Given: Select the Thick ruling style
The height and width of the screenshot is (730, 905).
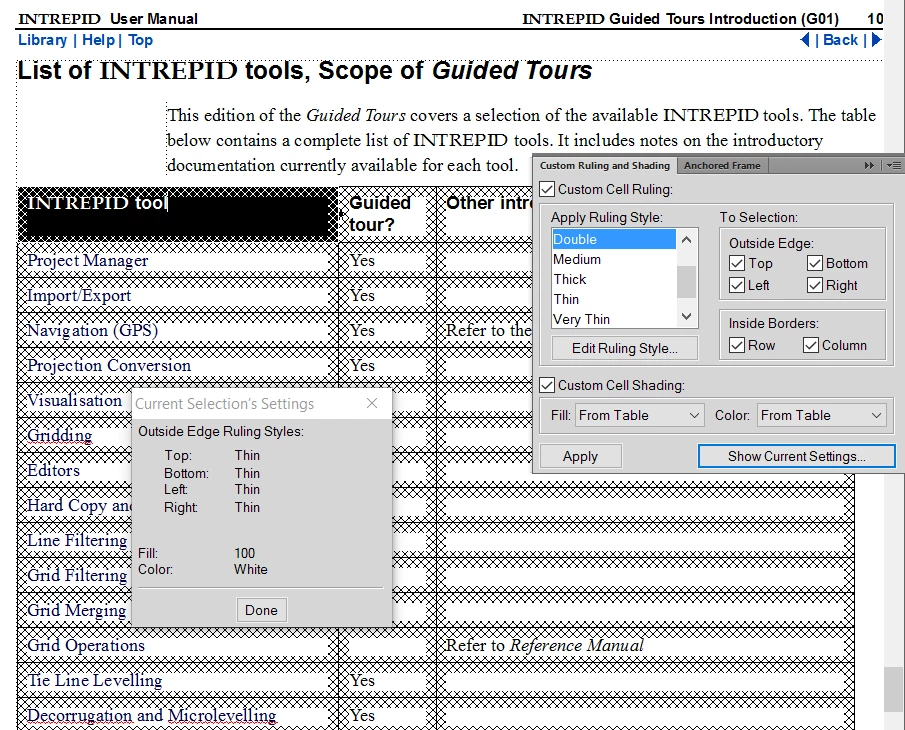Looking at the screenshot, I should [x=614, y=279].
